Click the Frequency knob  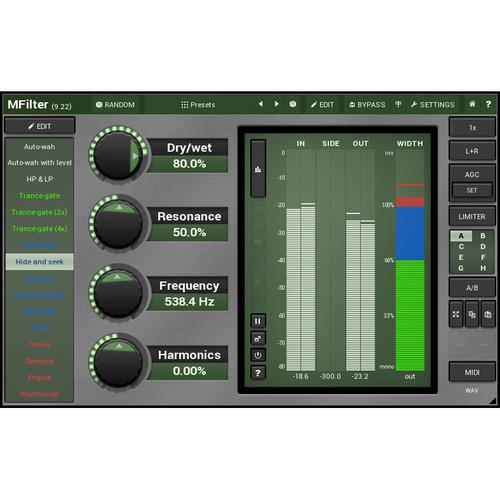pos(118,292)
